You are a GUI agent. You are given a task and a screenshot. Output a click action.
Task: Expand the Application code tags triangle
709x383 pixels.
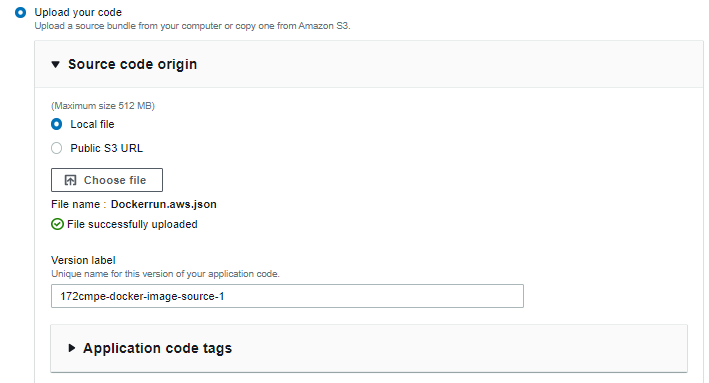coord(71,348)
